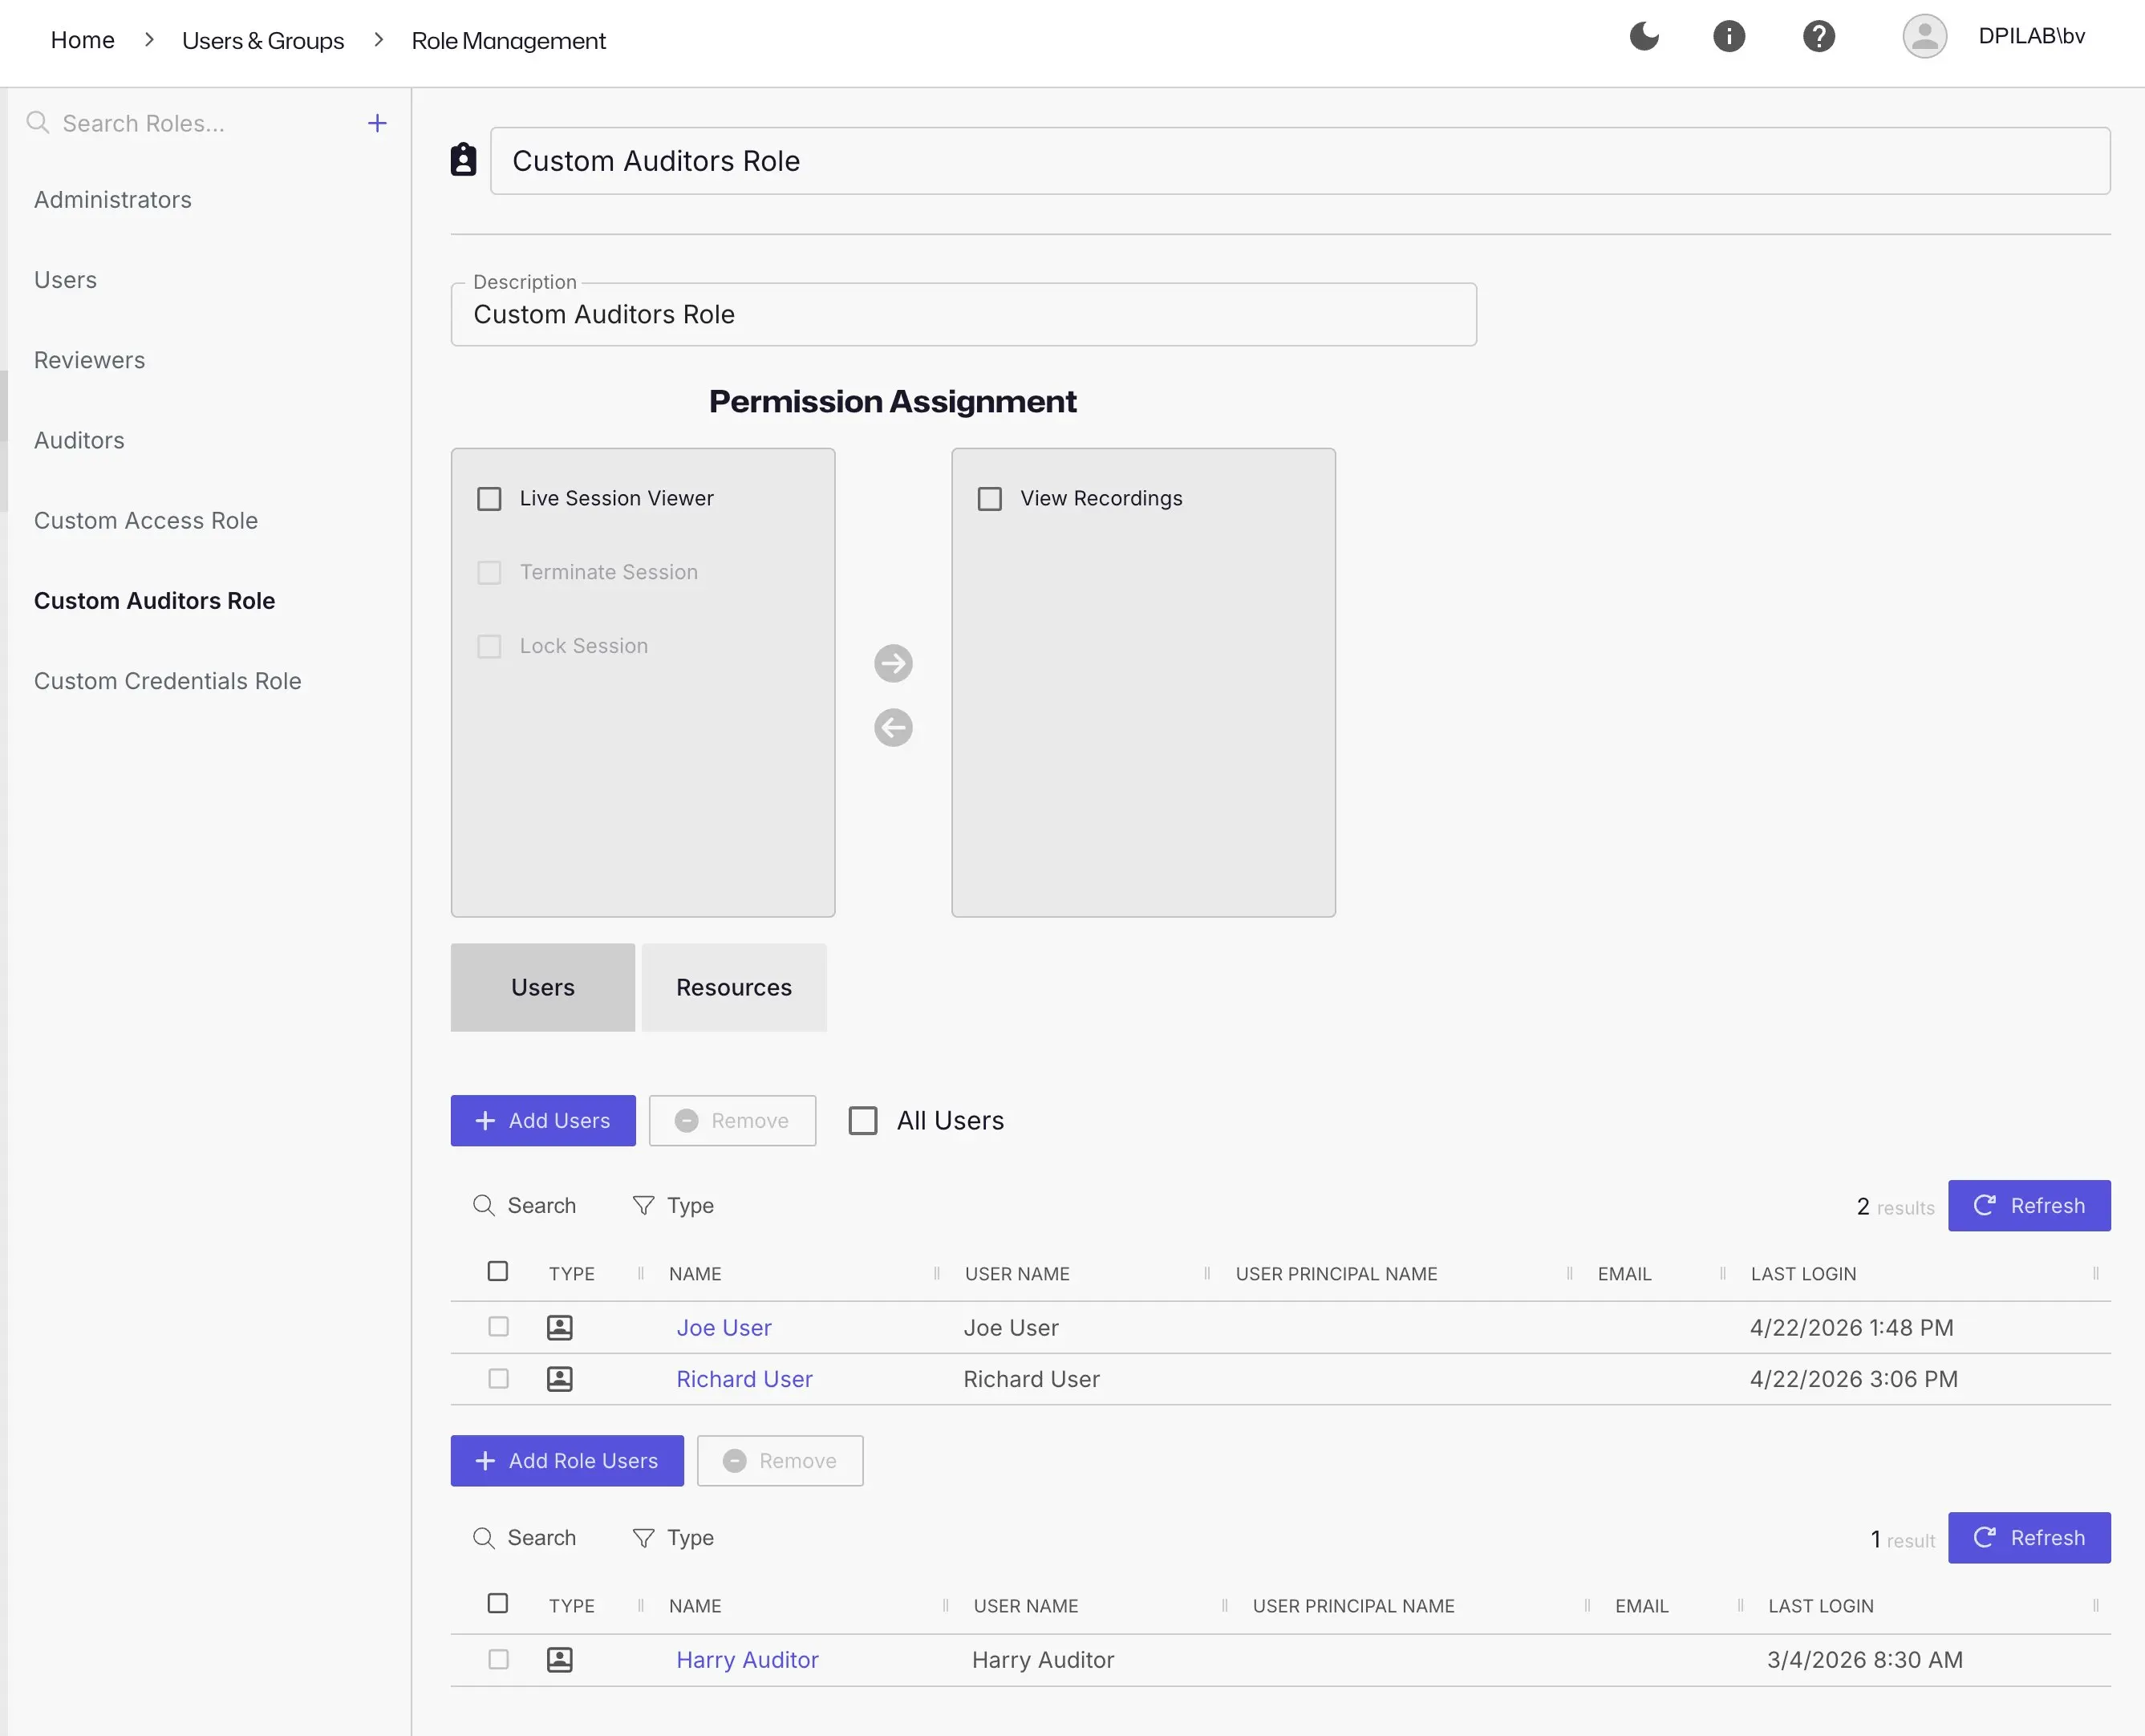
Task: Click the plus icon to add role
Action: point(377,123)
